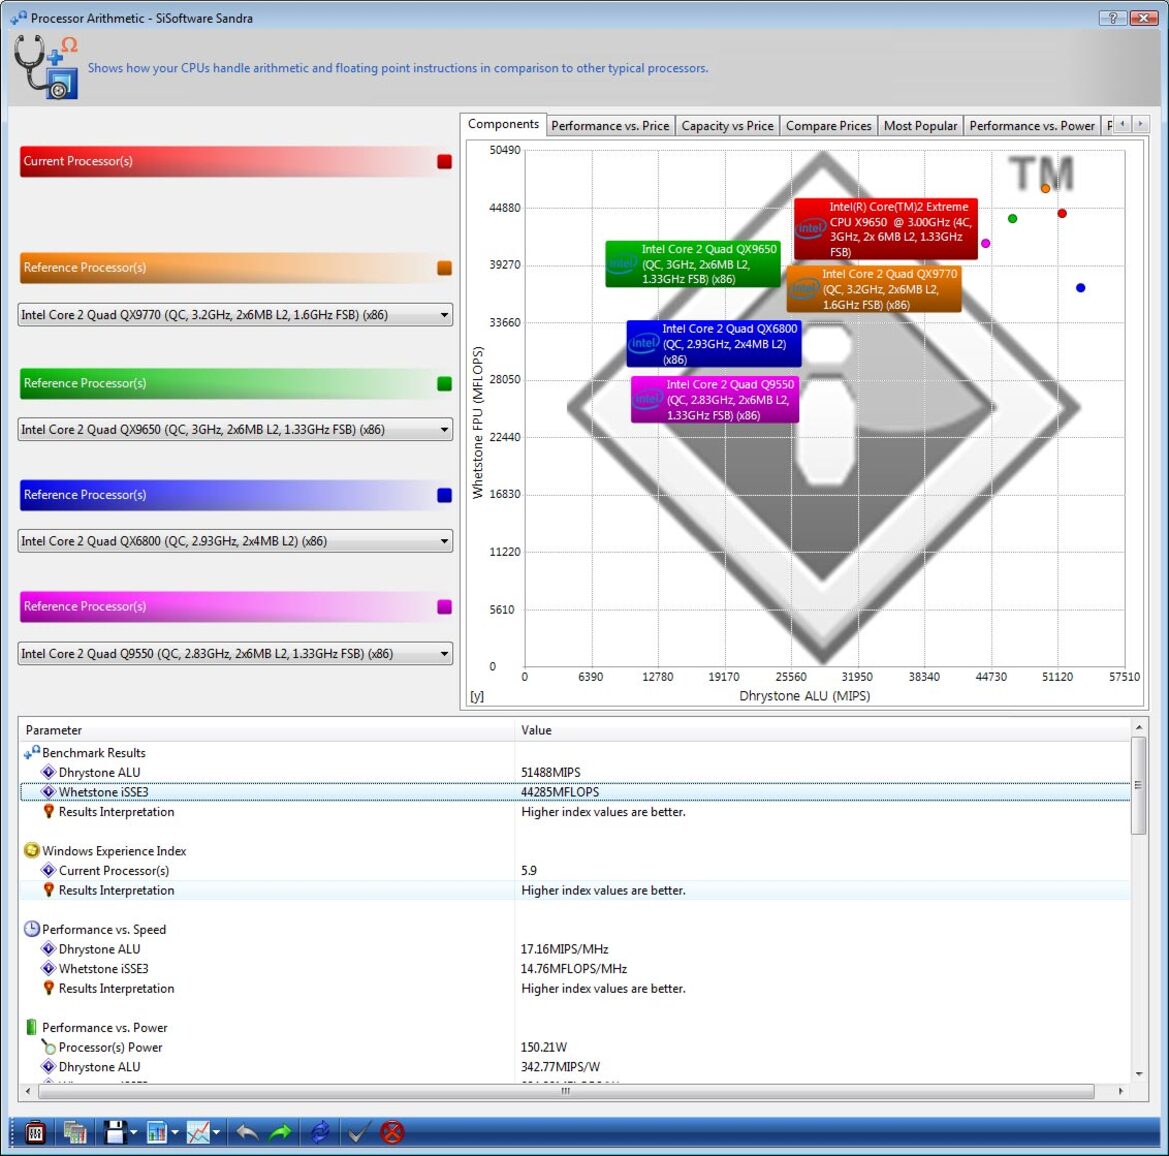
Task: Click the Windows Experience Index group icon
Action: [32, 850]
